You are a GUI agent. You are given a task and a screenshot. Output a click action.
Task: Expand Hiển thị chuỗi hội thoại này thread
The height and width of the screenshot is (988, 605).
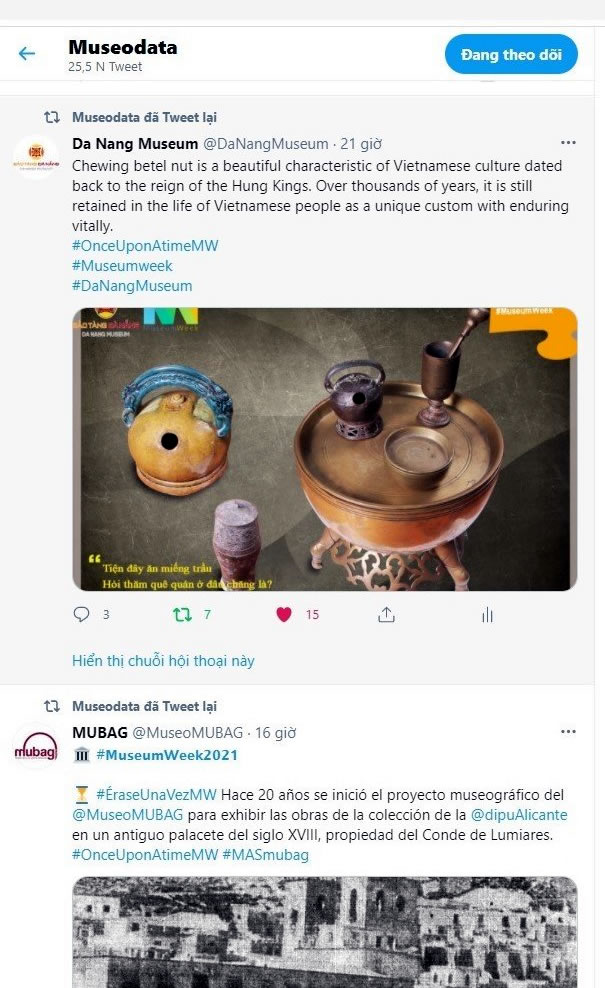pyautogui.click(x=163, y=660)
